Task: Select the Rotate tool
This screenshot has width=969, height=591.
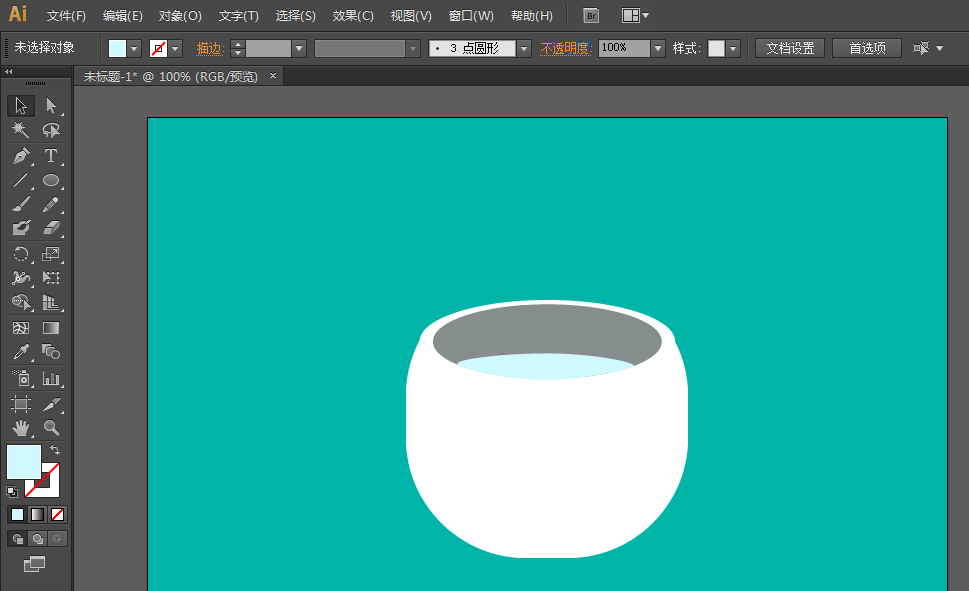Action: click(21, 254)
